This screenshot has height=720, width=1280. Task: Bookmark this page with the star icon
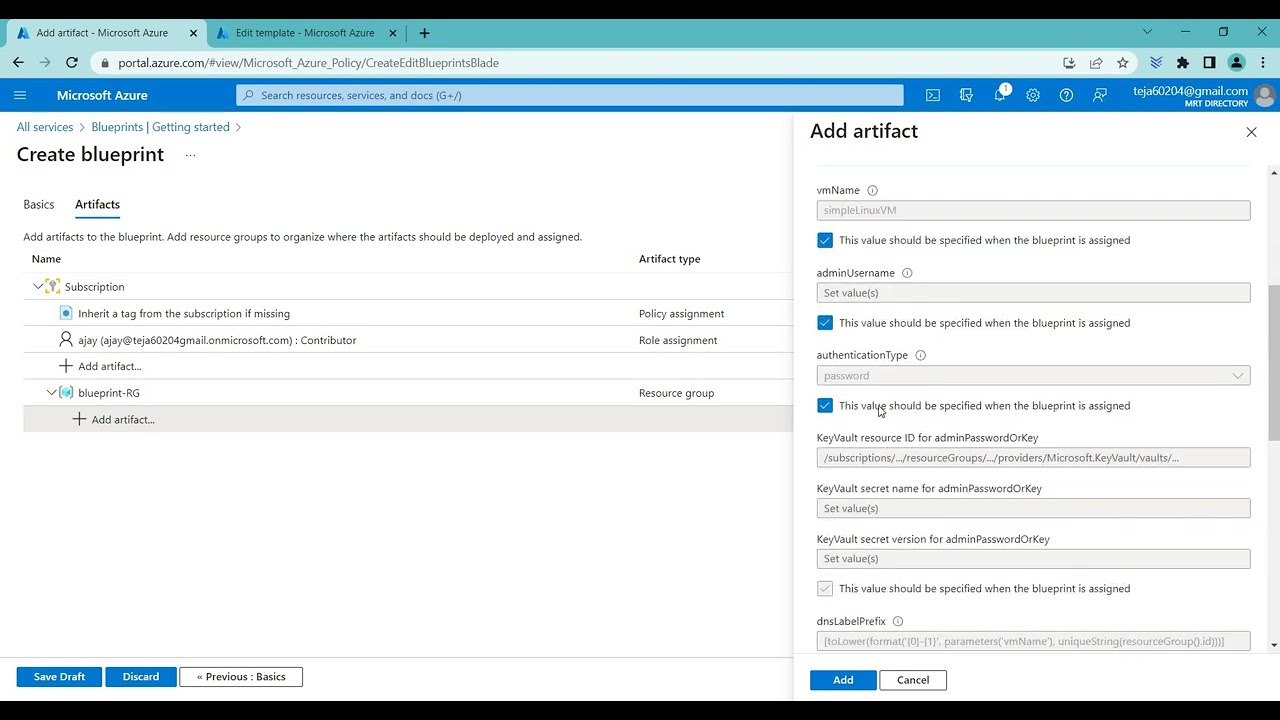(1123, 62)
